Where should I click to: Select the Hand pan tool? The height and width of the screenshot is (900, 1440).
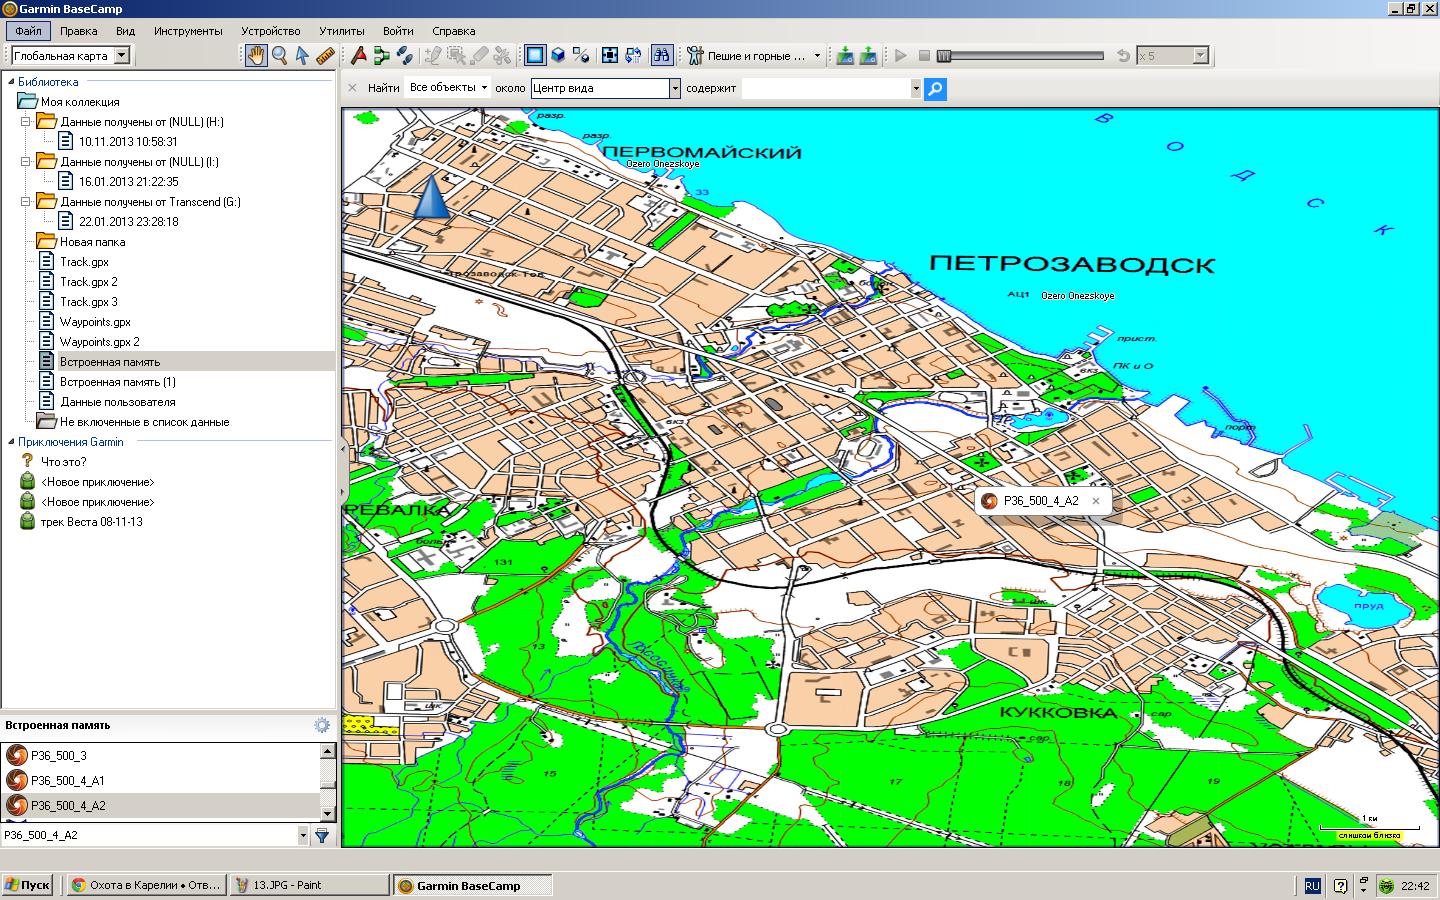click(257, 56)
